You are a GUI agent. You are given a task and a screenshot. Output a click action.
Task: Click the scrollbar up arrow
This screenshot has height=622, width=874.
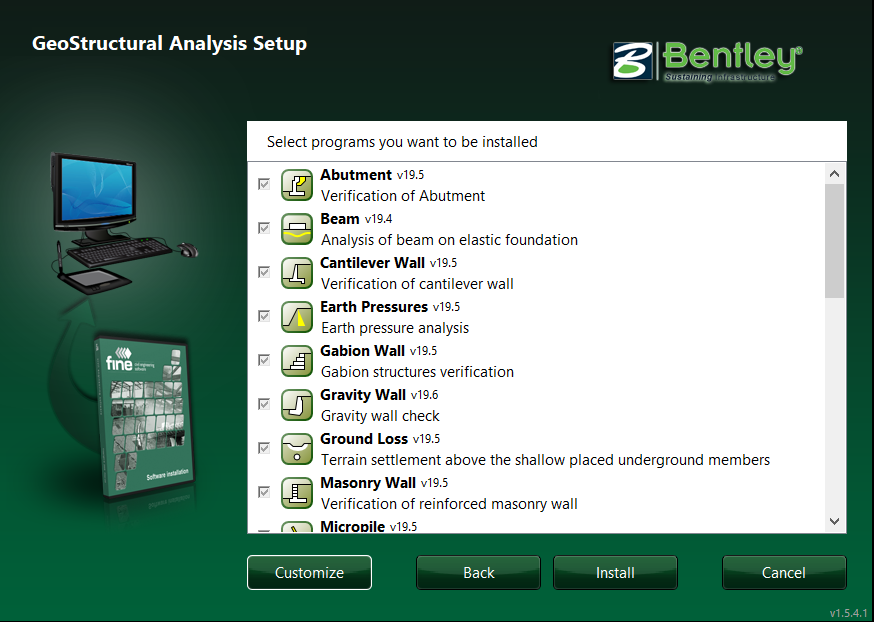click(835, 173)
